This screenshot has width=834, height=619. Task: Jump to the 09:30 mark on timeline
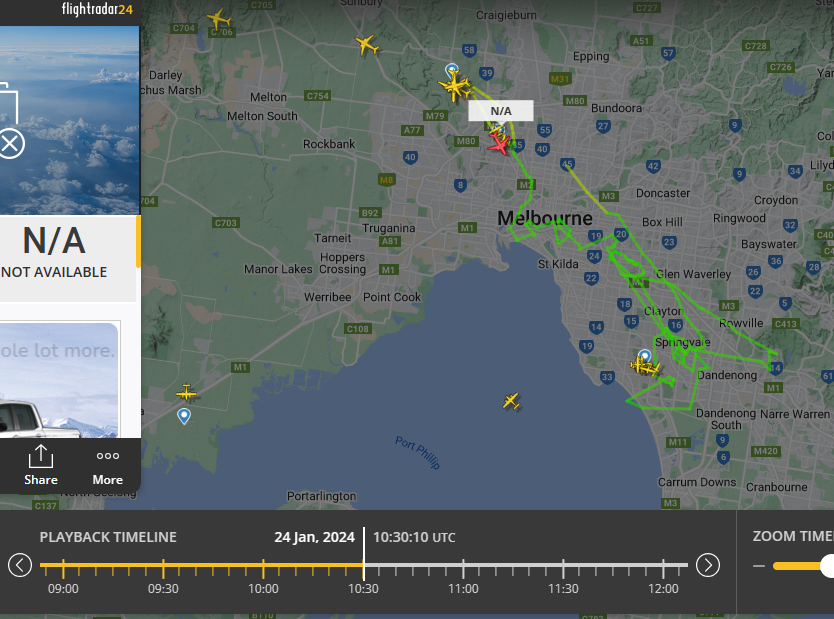tap(163, 567)
